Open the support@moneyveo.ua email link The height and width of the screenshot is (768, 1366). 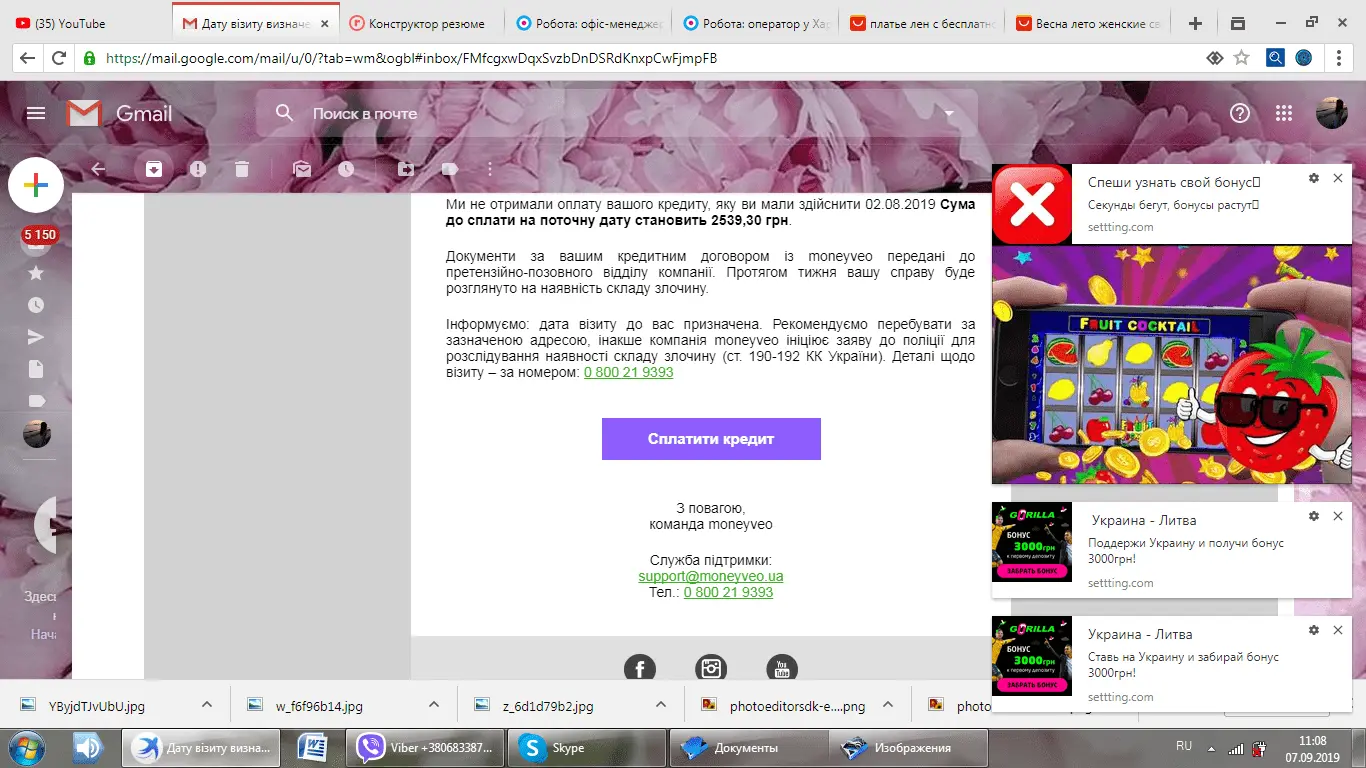711,575
